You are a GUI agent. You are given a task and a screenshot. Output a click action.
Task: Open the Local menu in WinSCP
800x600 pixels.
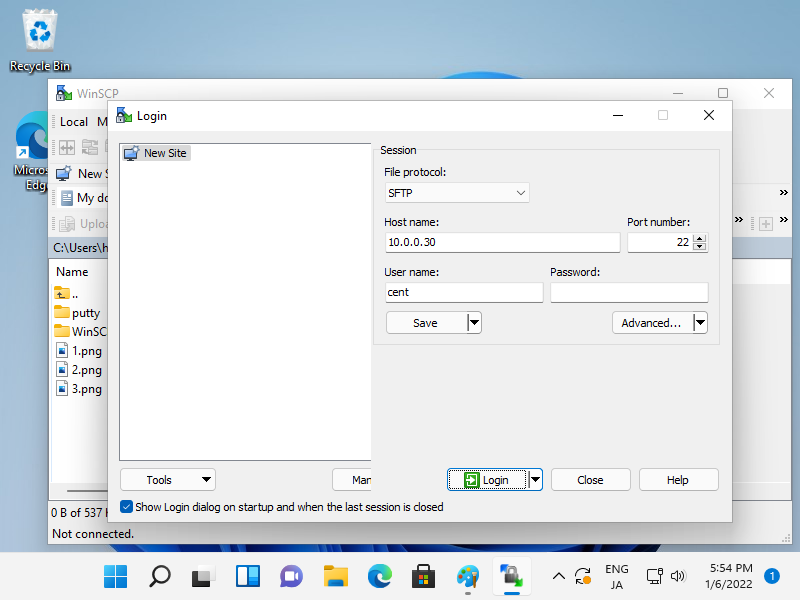74,121
